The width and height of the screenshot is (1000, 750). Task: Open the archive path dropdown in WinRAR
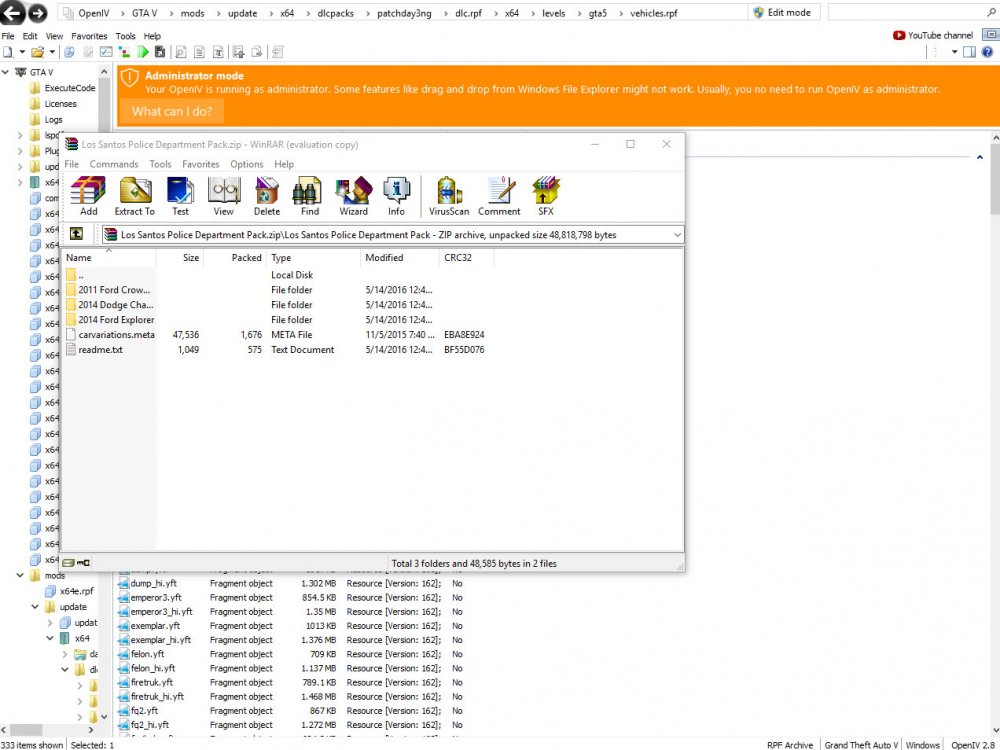tap(677, 235)
